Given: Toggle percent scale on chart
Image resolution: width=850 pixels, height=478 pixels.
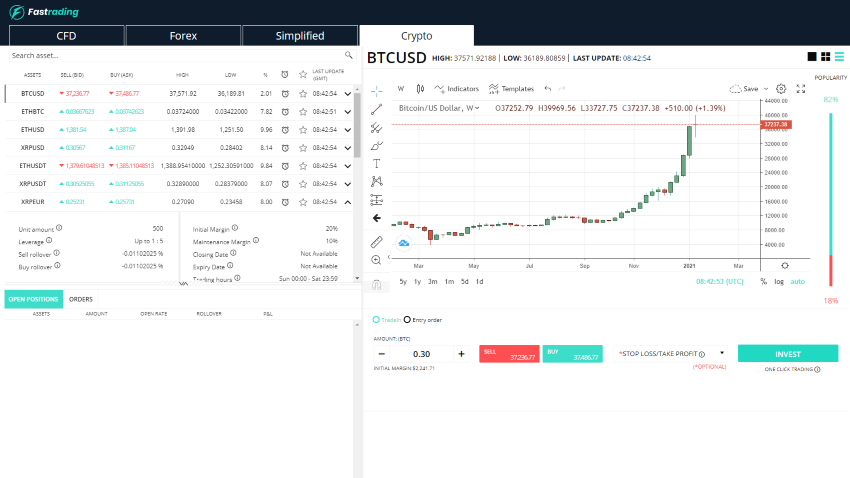Looking at the screenshot, I should [763, 282].
